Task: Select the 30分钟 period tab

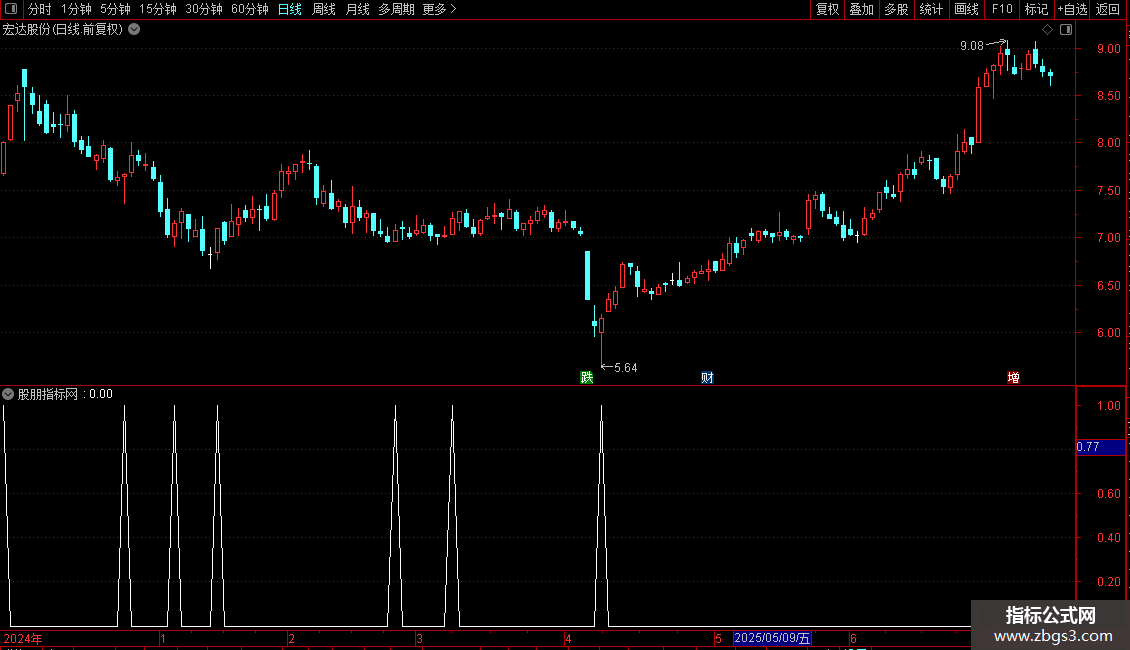Action: [204, 9]
